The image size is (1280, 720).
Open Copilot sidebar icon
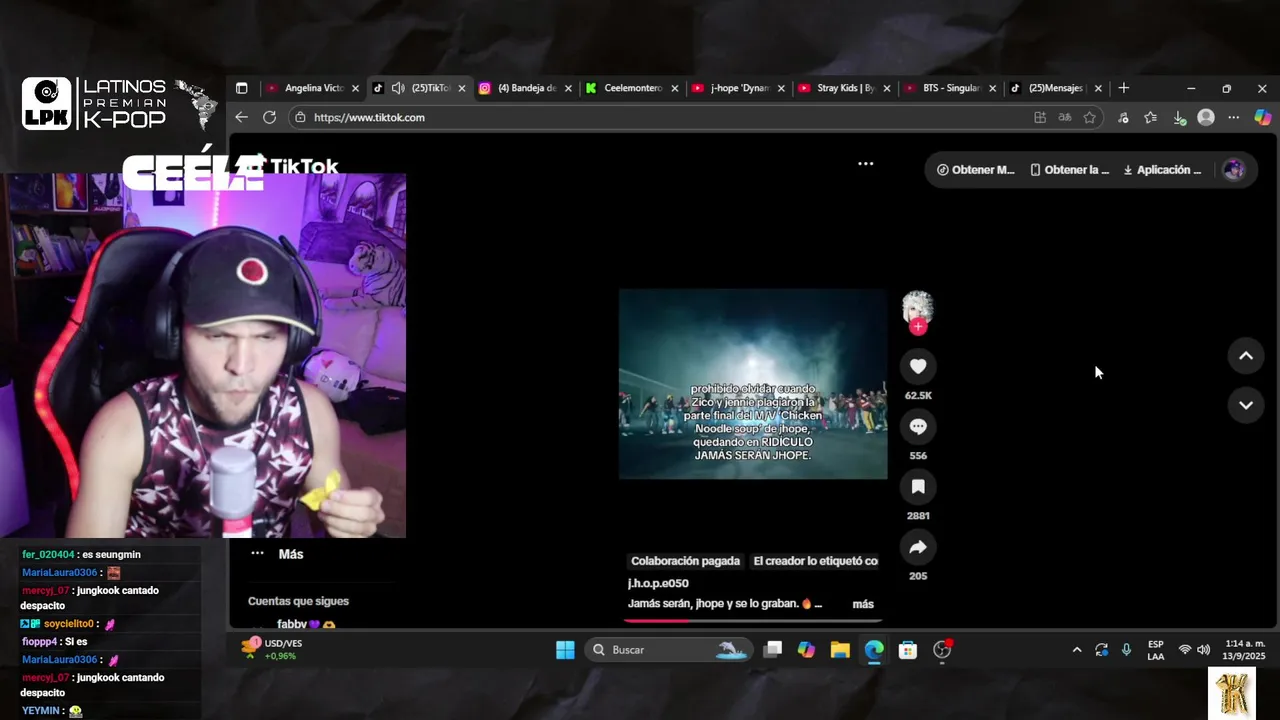click(x=1262, y=117)
